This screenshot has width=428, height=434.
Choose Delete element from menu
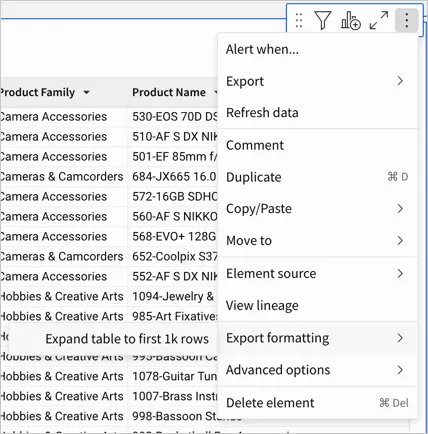point(318,403)
